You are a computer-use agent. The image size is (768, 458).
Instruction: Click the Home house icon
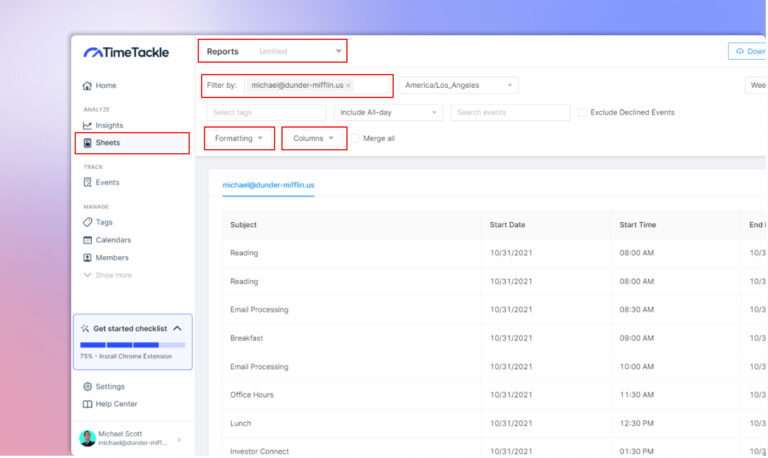click(87, 86)
